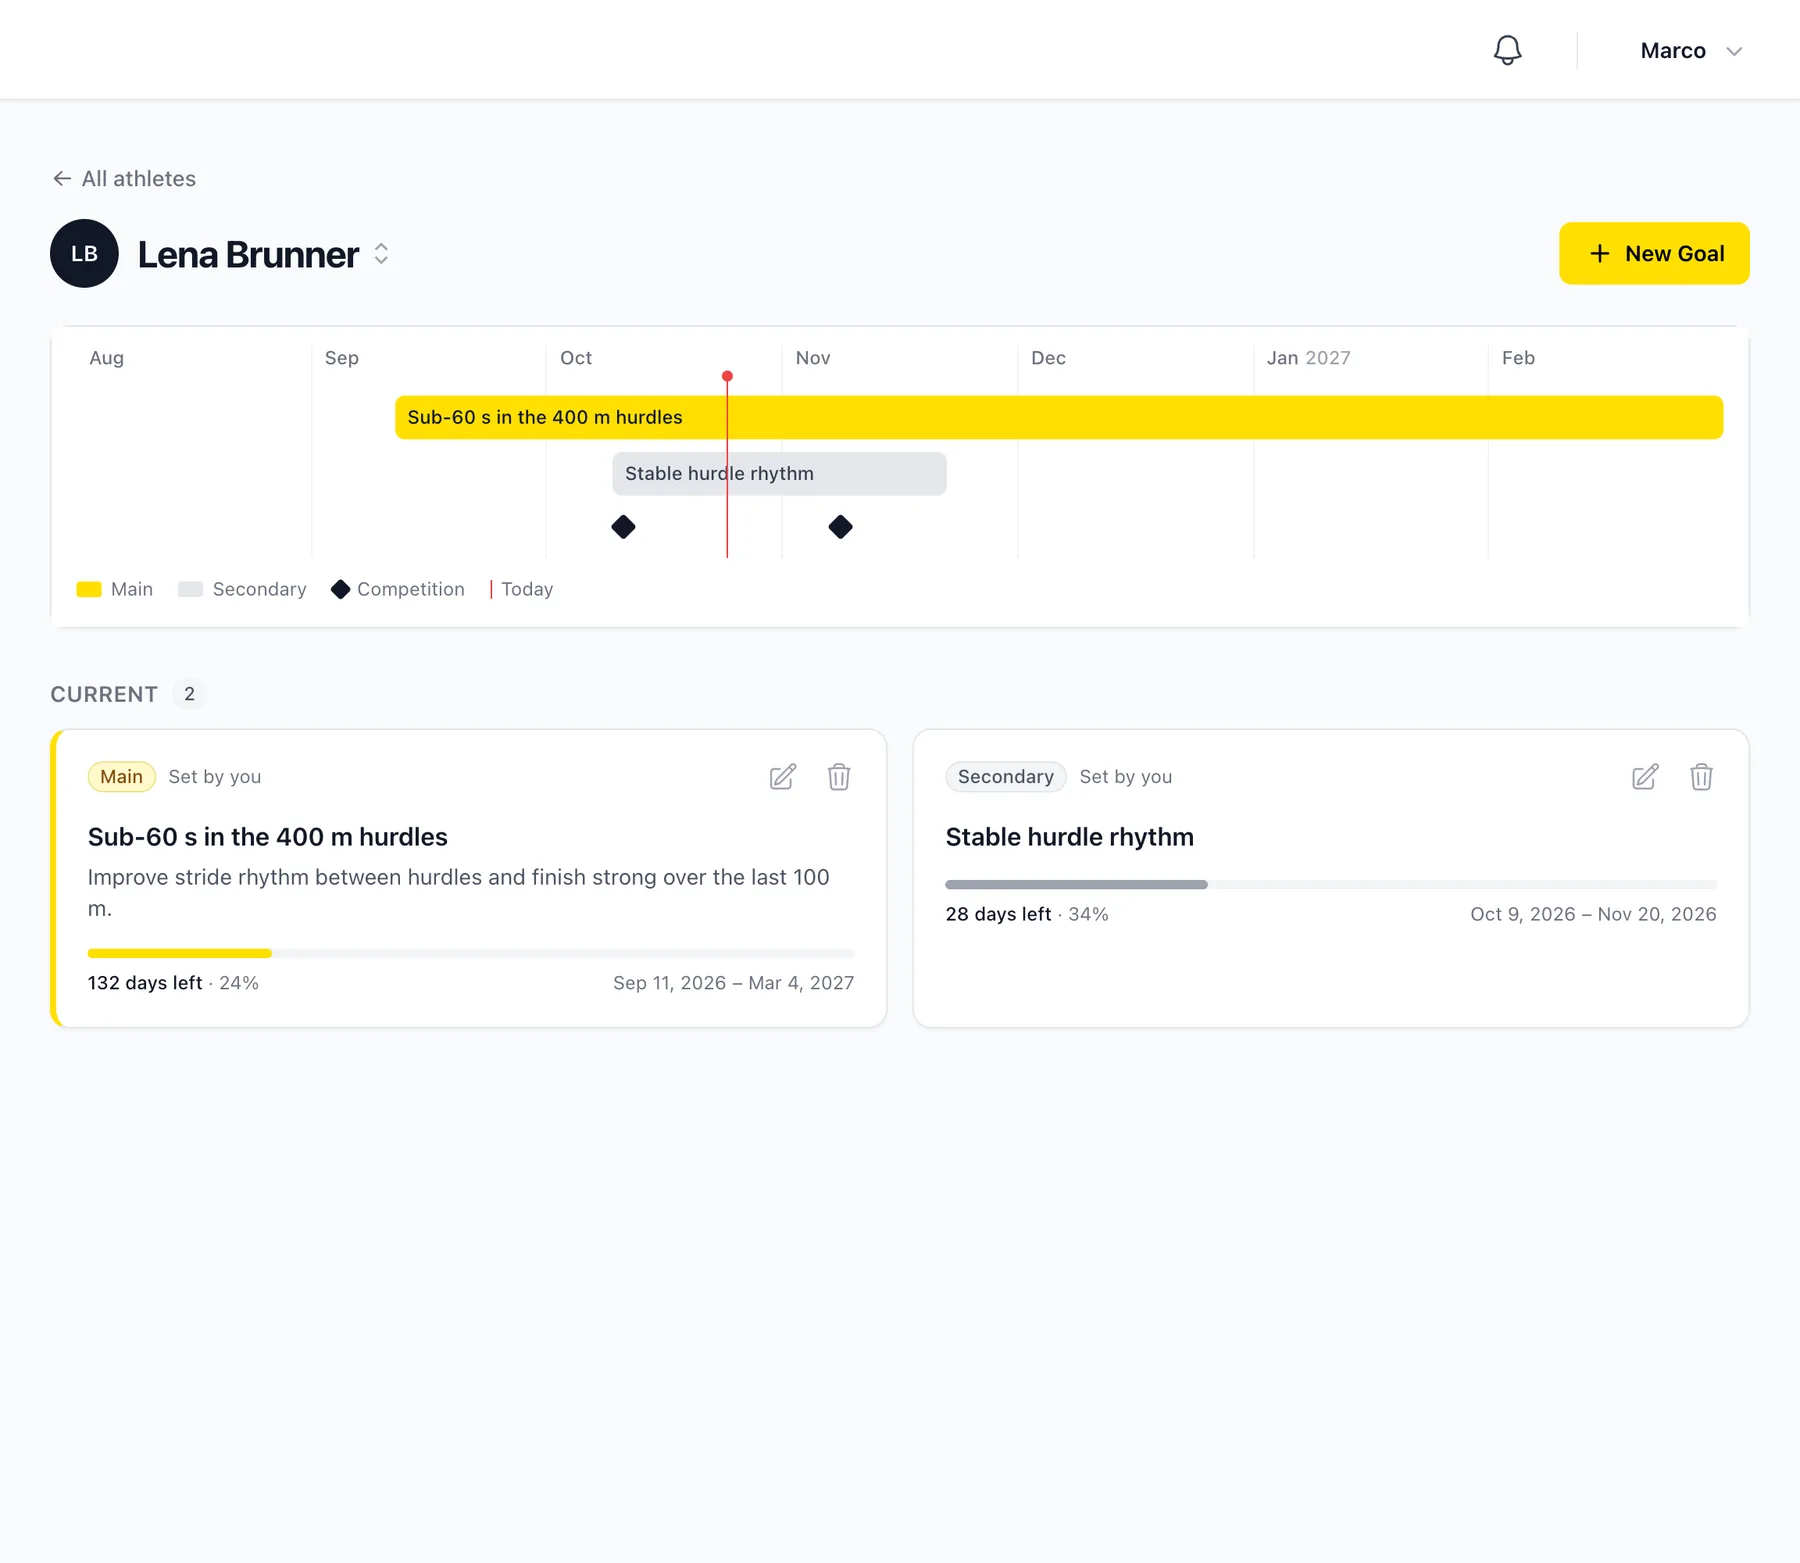Click the Aug month label
Image resolution: width=1800 pixels, height=1563 pixels.
point(106,358)
